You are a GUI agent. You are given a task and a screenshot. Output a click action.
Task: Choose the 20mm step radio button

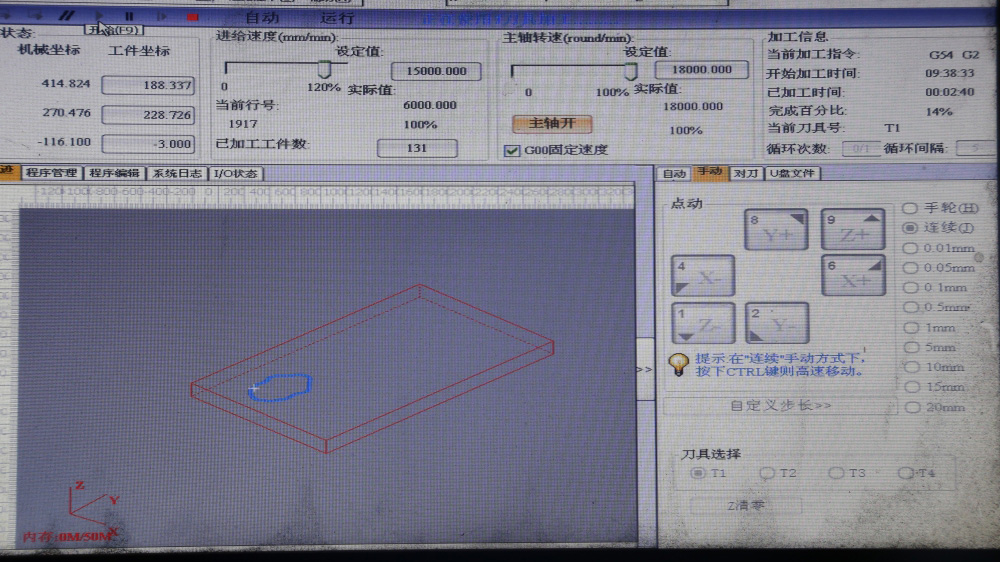pos(913,408)
